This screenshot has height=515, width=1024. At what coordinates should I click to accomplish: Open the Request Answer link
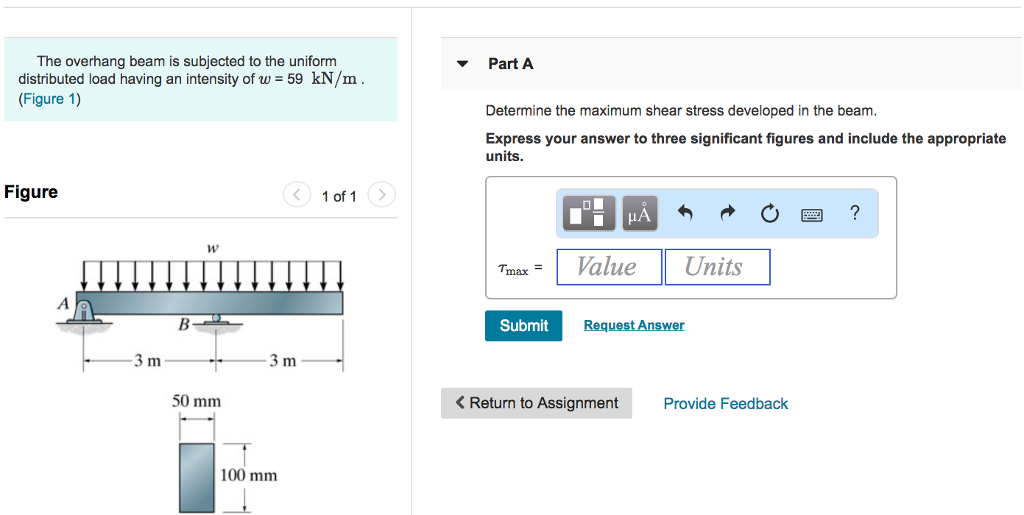coord(633,325)
